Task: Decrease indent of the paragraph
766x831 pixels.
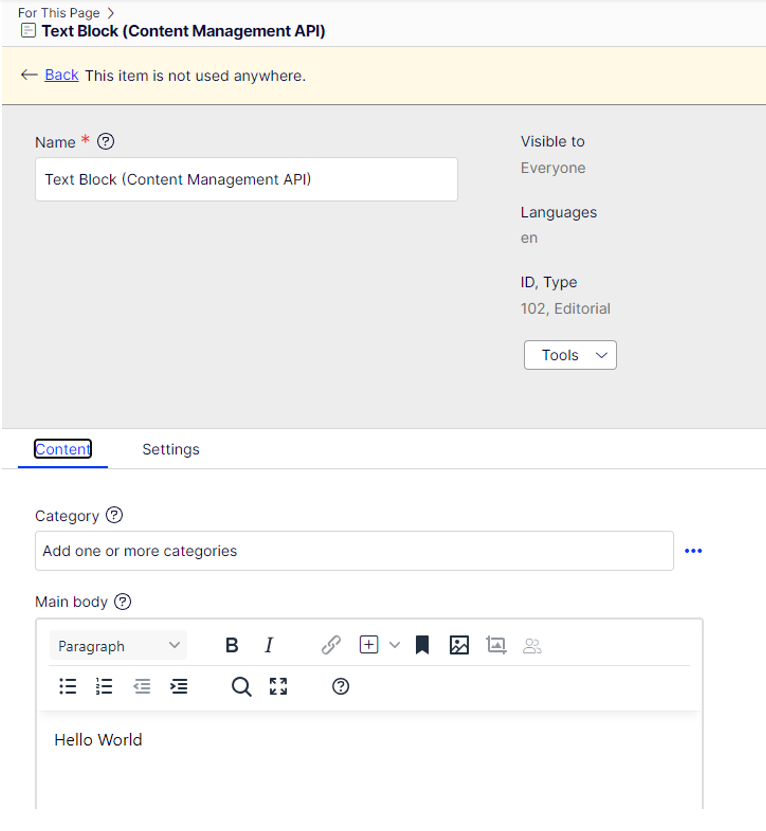Action: [x=142, y=686]
